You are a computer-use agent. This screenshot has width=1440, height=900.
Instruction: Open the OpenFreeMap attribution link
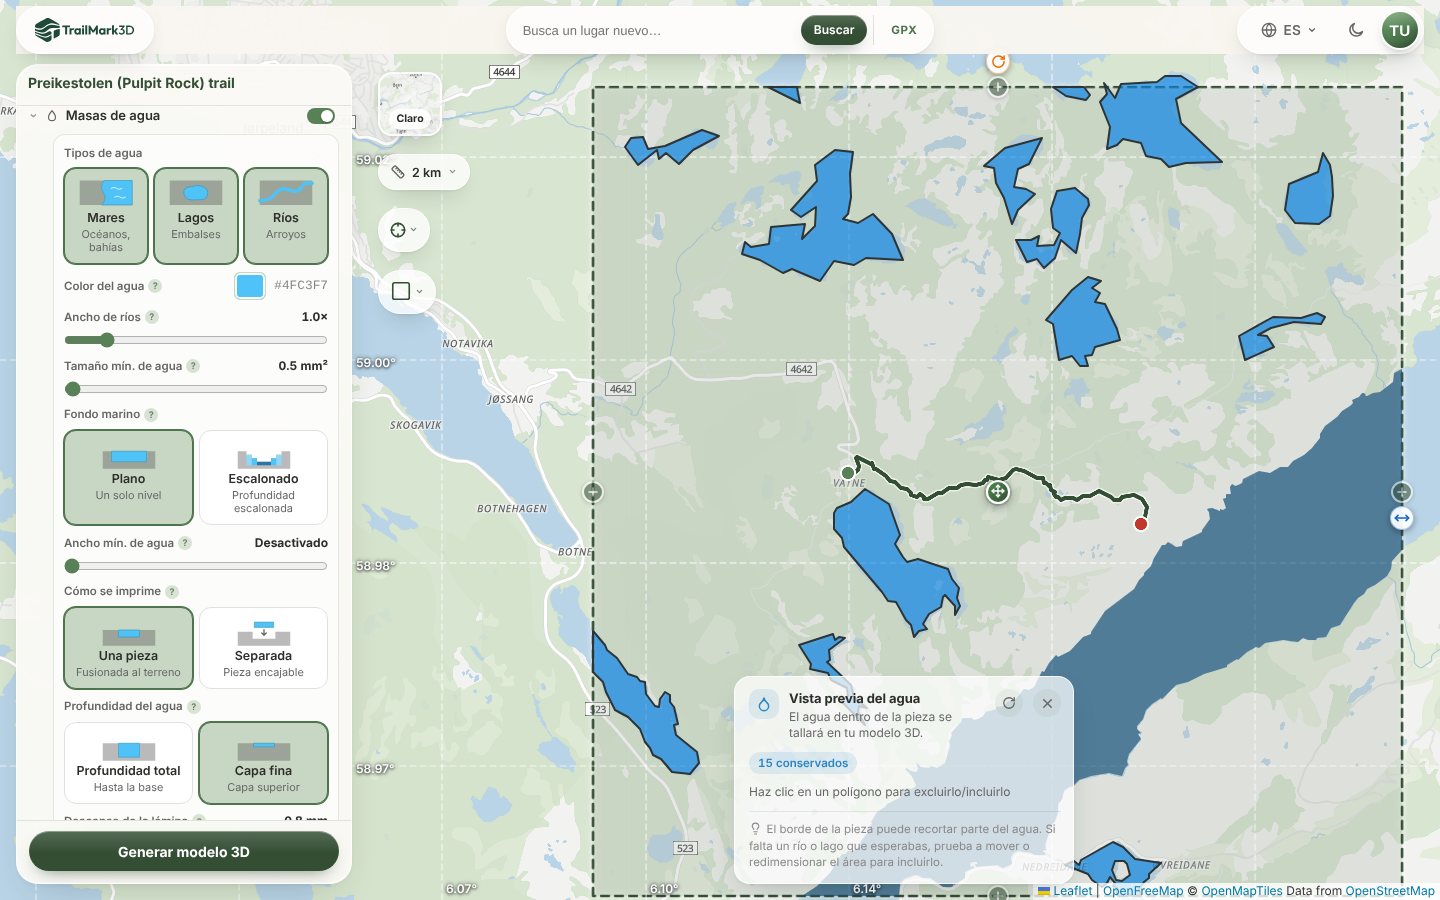tap(1143, 891)
